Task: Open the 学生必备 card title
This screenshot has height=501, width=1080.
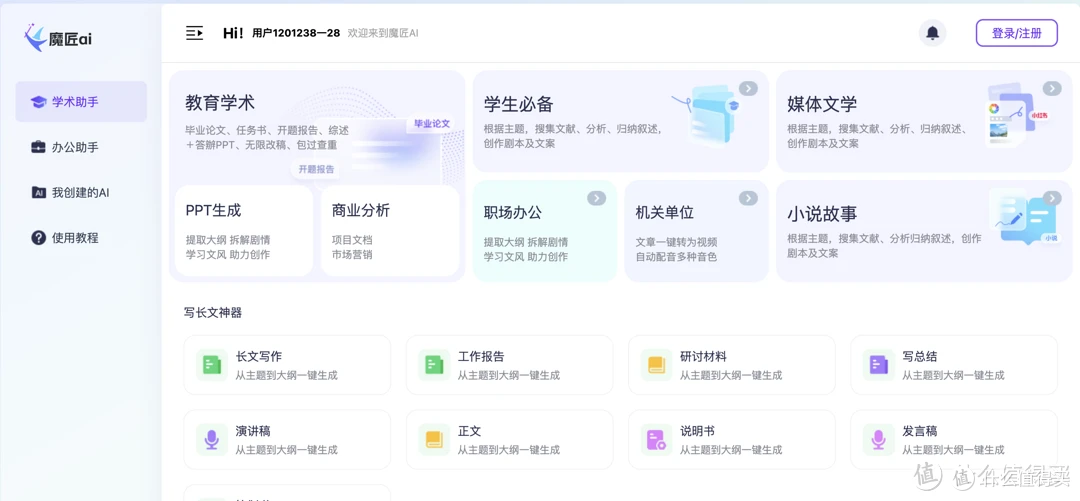Action: pyautogui.click(x=519, y=104)
